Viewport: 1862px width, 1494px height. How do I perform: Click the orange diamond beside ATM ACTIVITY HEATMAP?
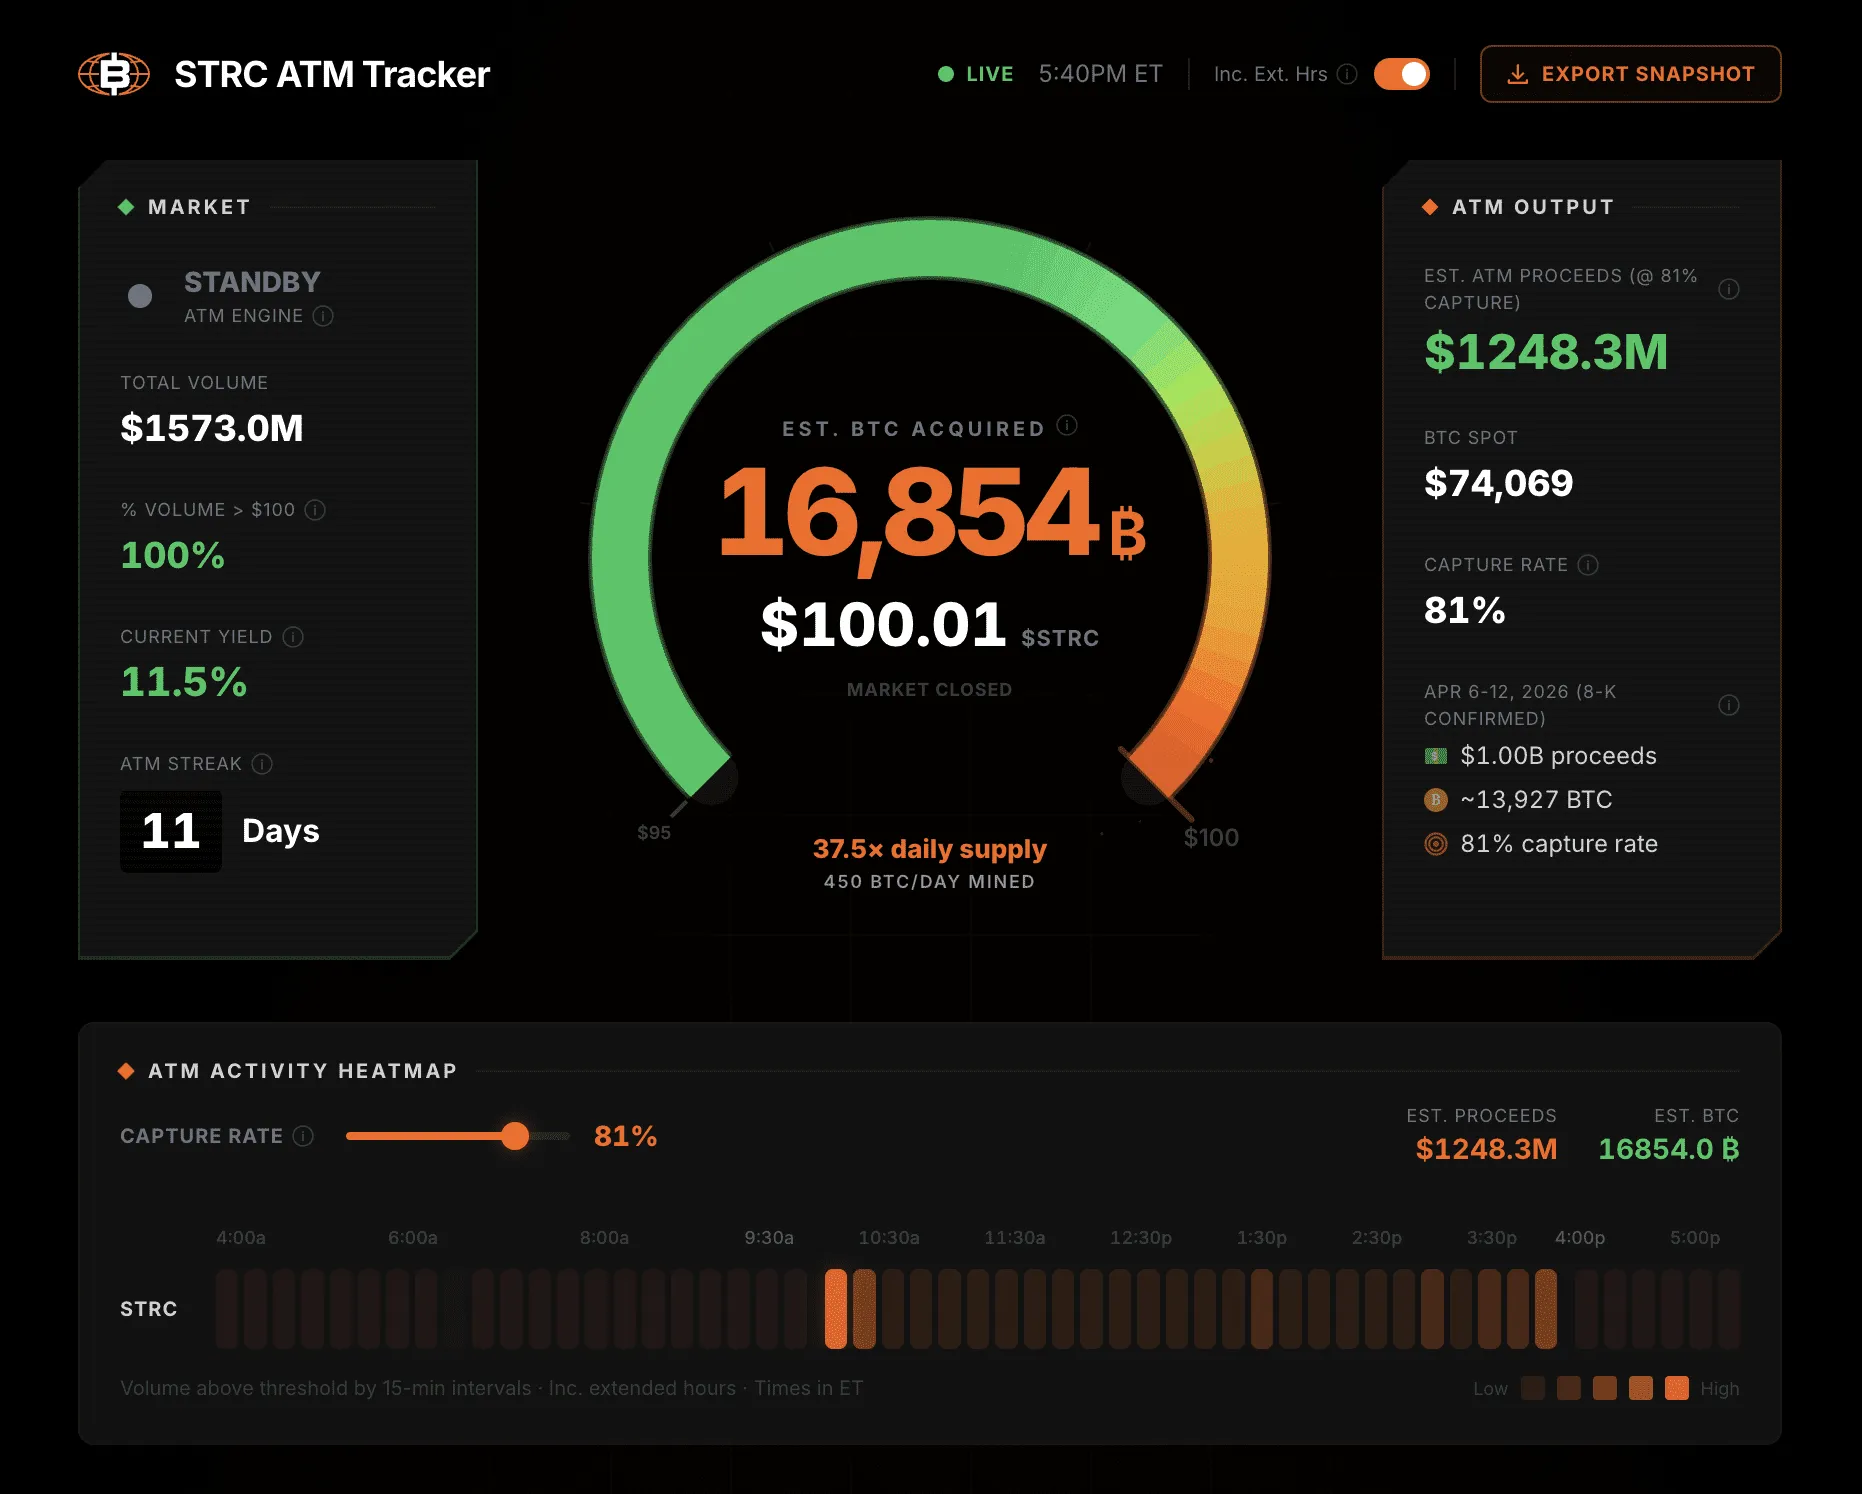[128, 1070]
